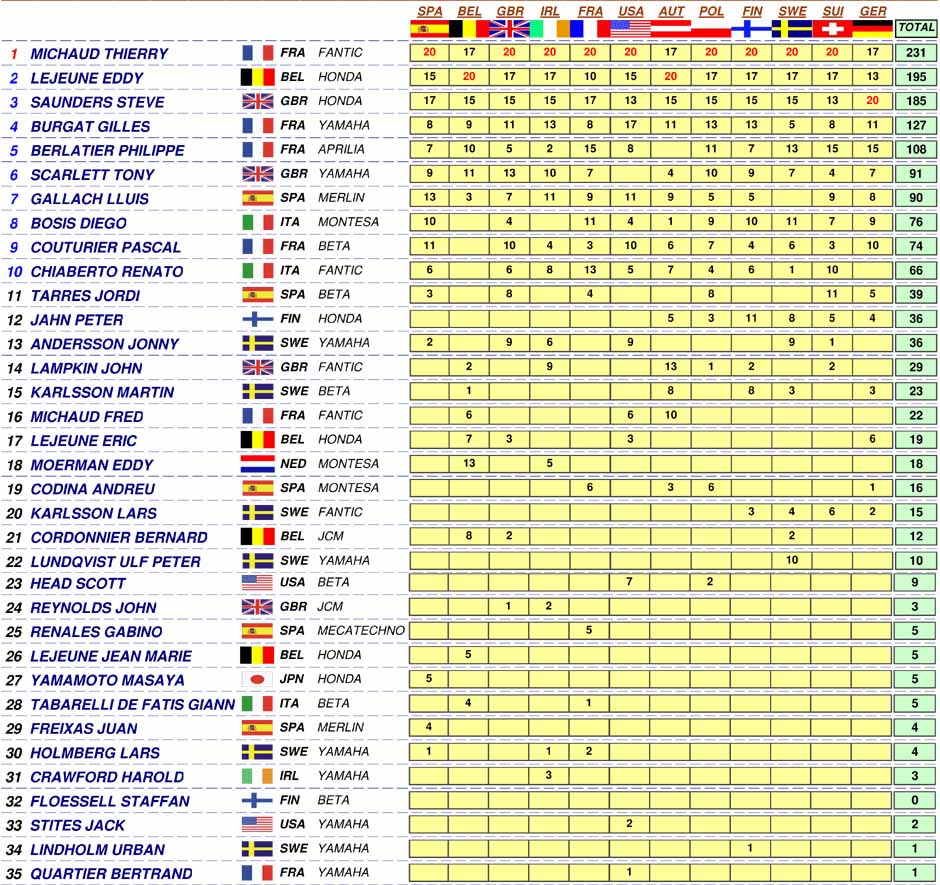The height and width of the screenshot is (885, 940).
Task: Select rider name LAMPKIN JOHN
Action: tap(86, 369)
